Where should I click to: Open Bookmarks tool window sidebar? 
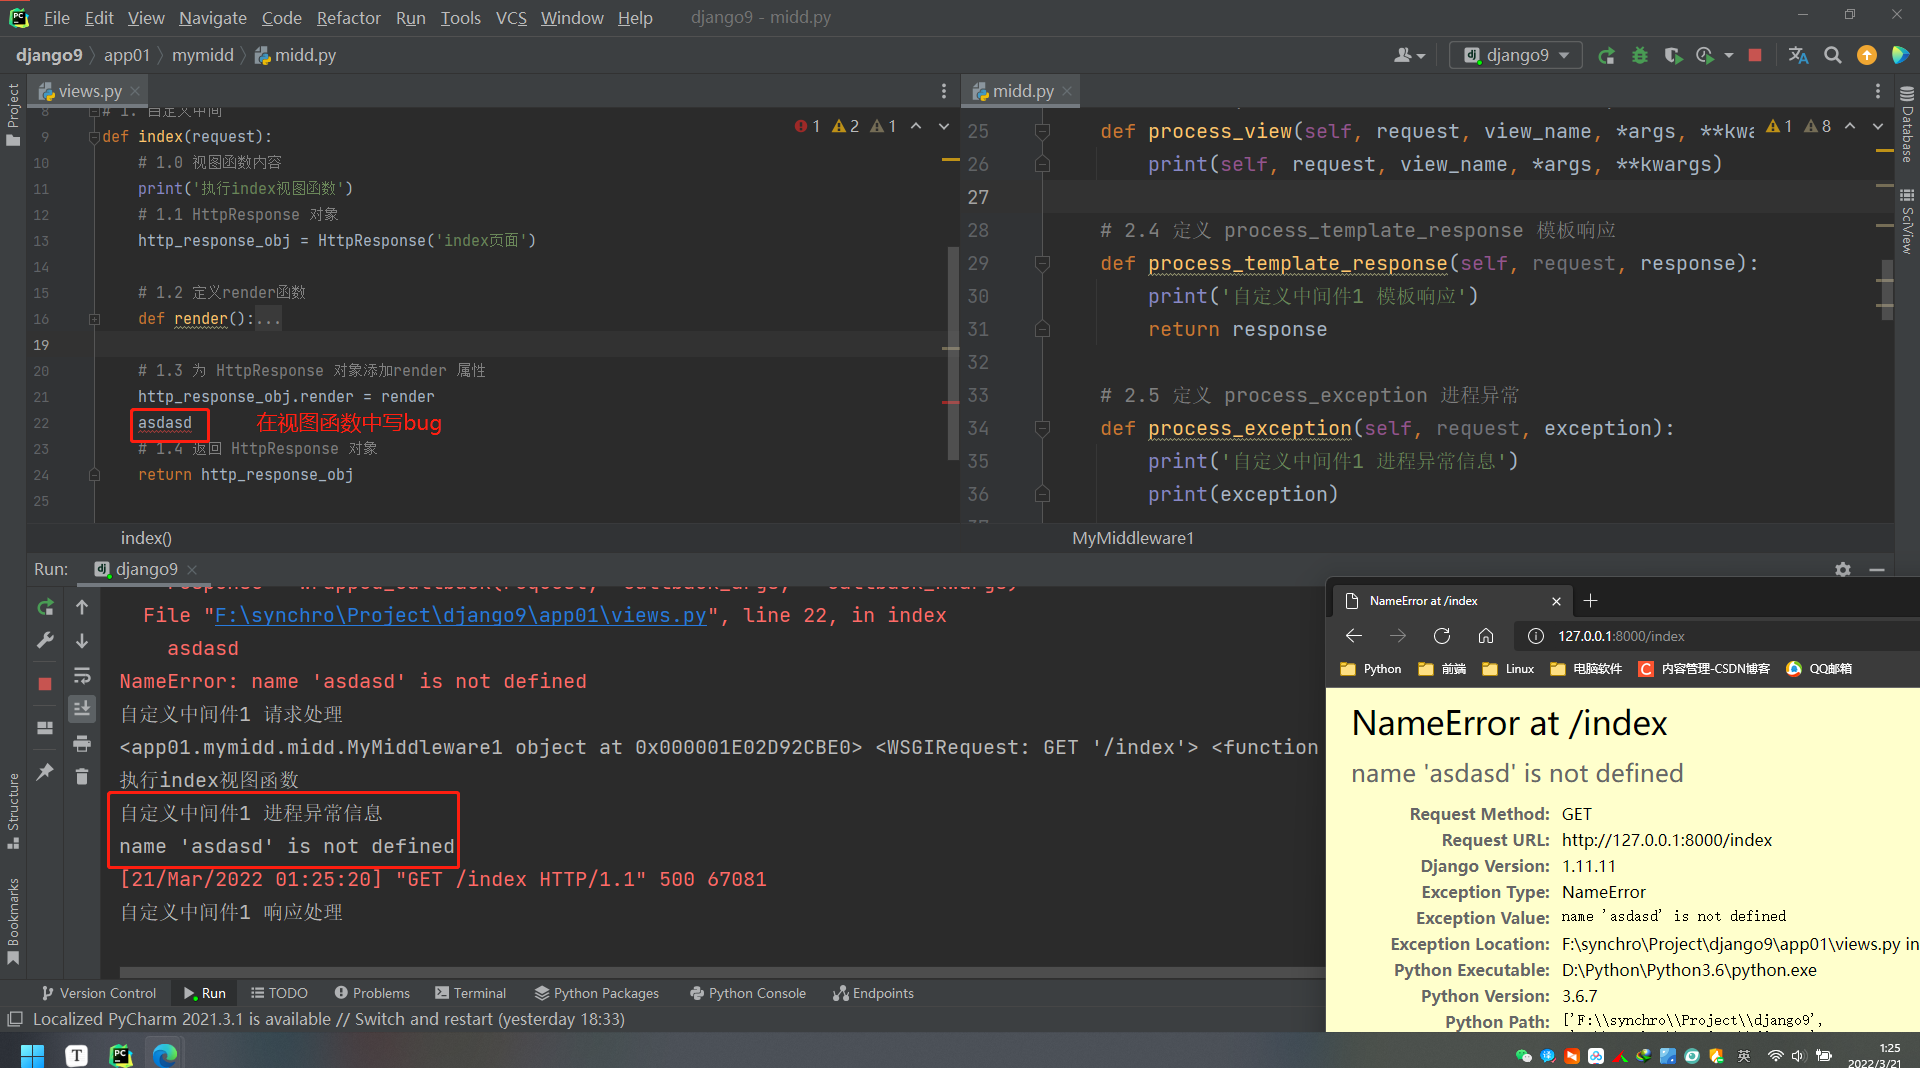(13, 920)
